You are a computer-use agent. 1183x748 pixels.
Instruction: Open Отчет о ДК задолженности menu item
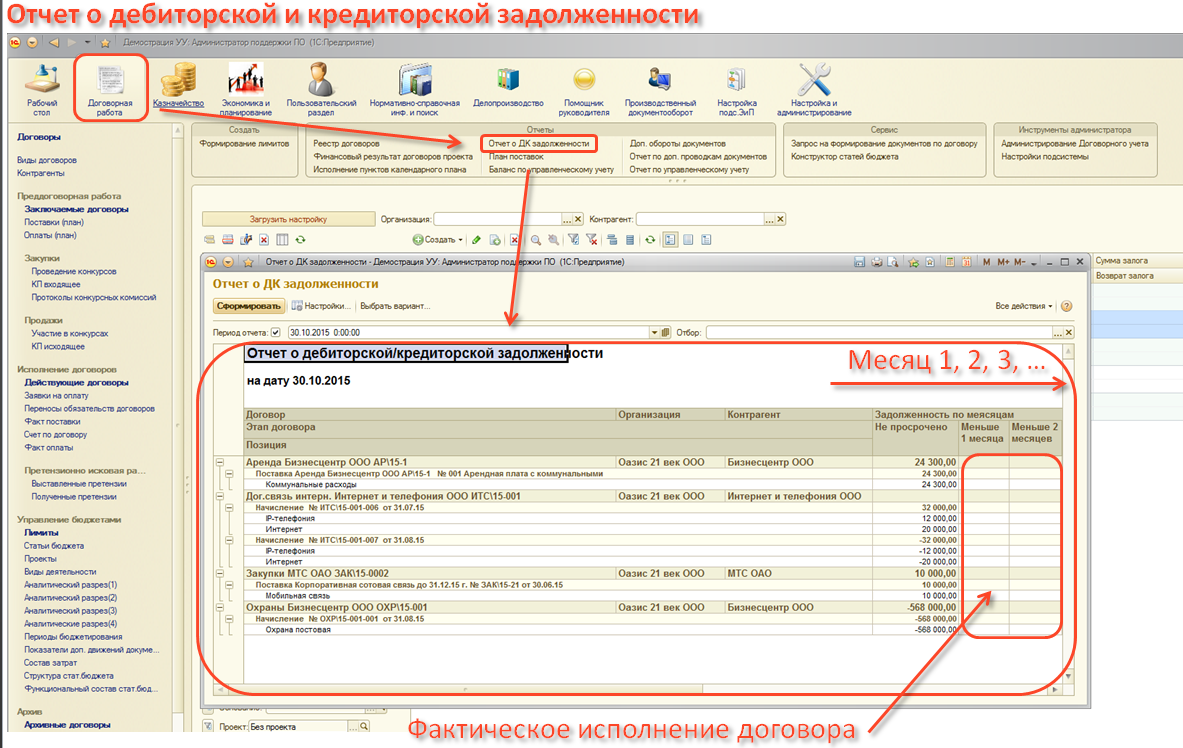(x=538, y=144)
